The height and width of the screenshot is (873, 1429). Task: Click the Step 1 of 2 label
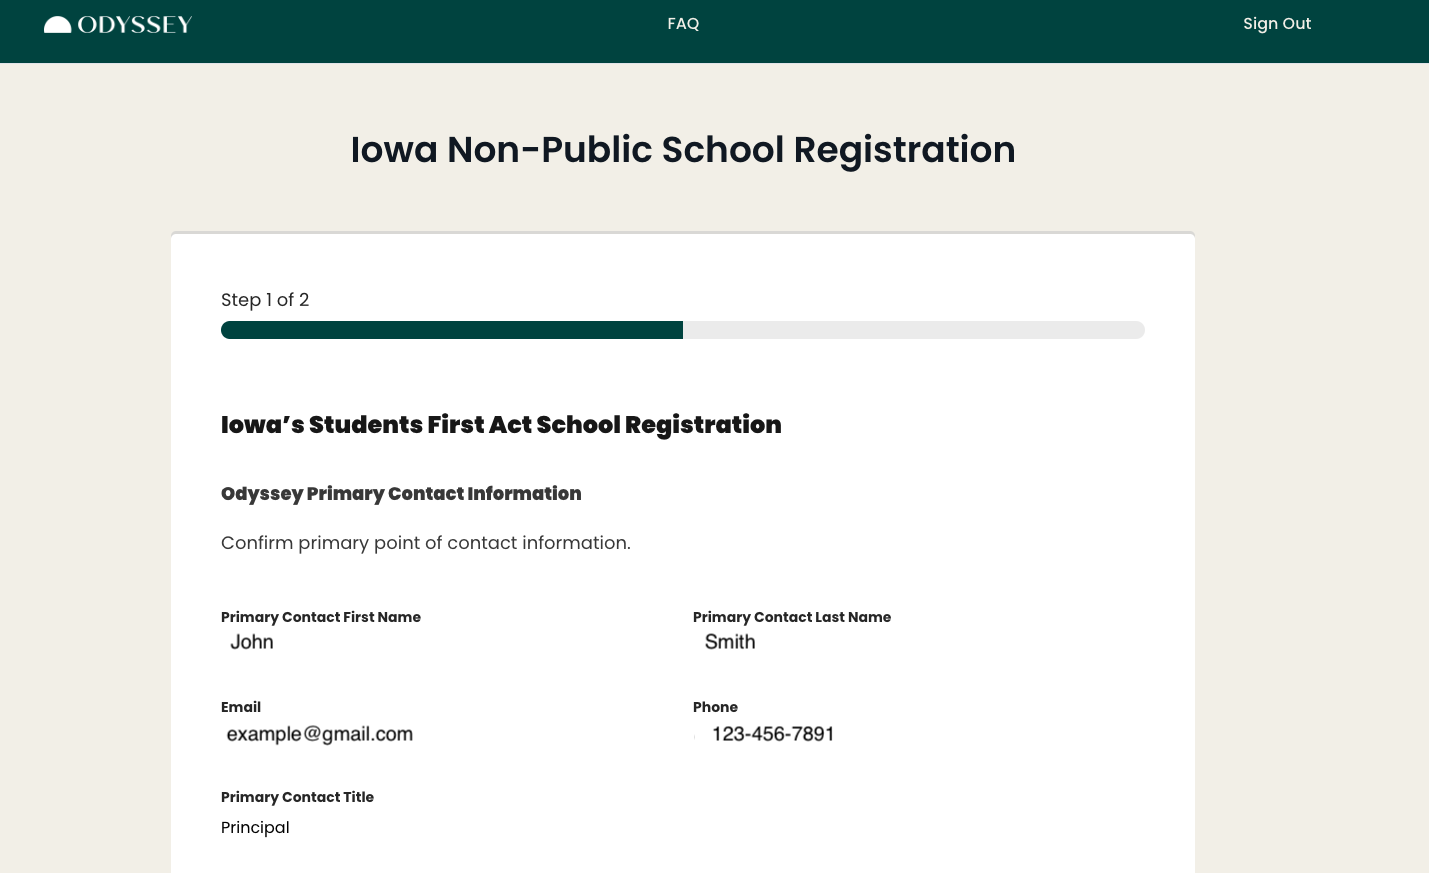(265, 300)
